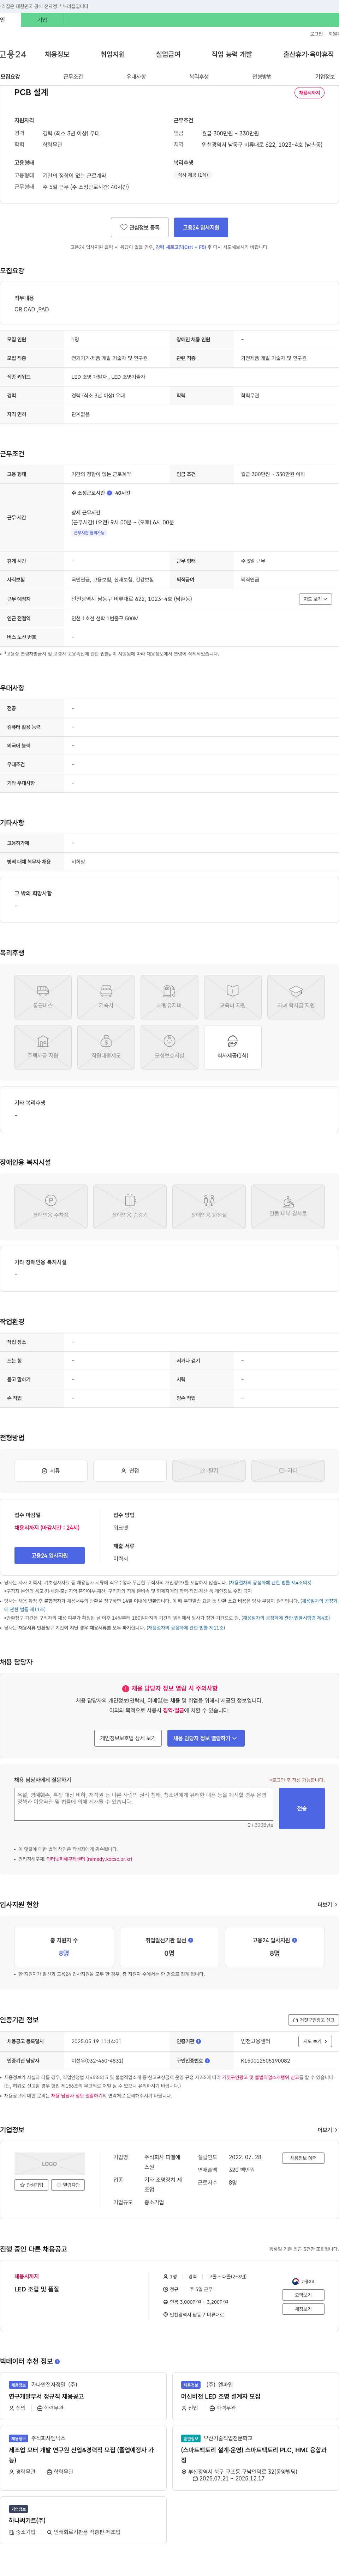This screenshot has height=2576, width=339.
Task: Jump to 전형방법 section tab
Action: (x=262, y=76)
